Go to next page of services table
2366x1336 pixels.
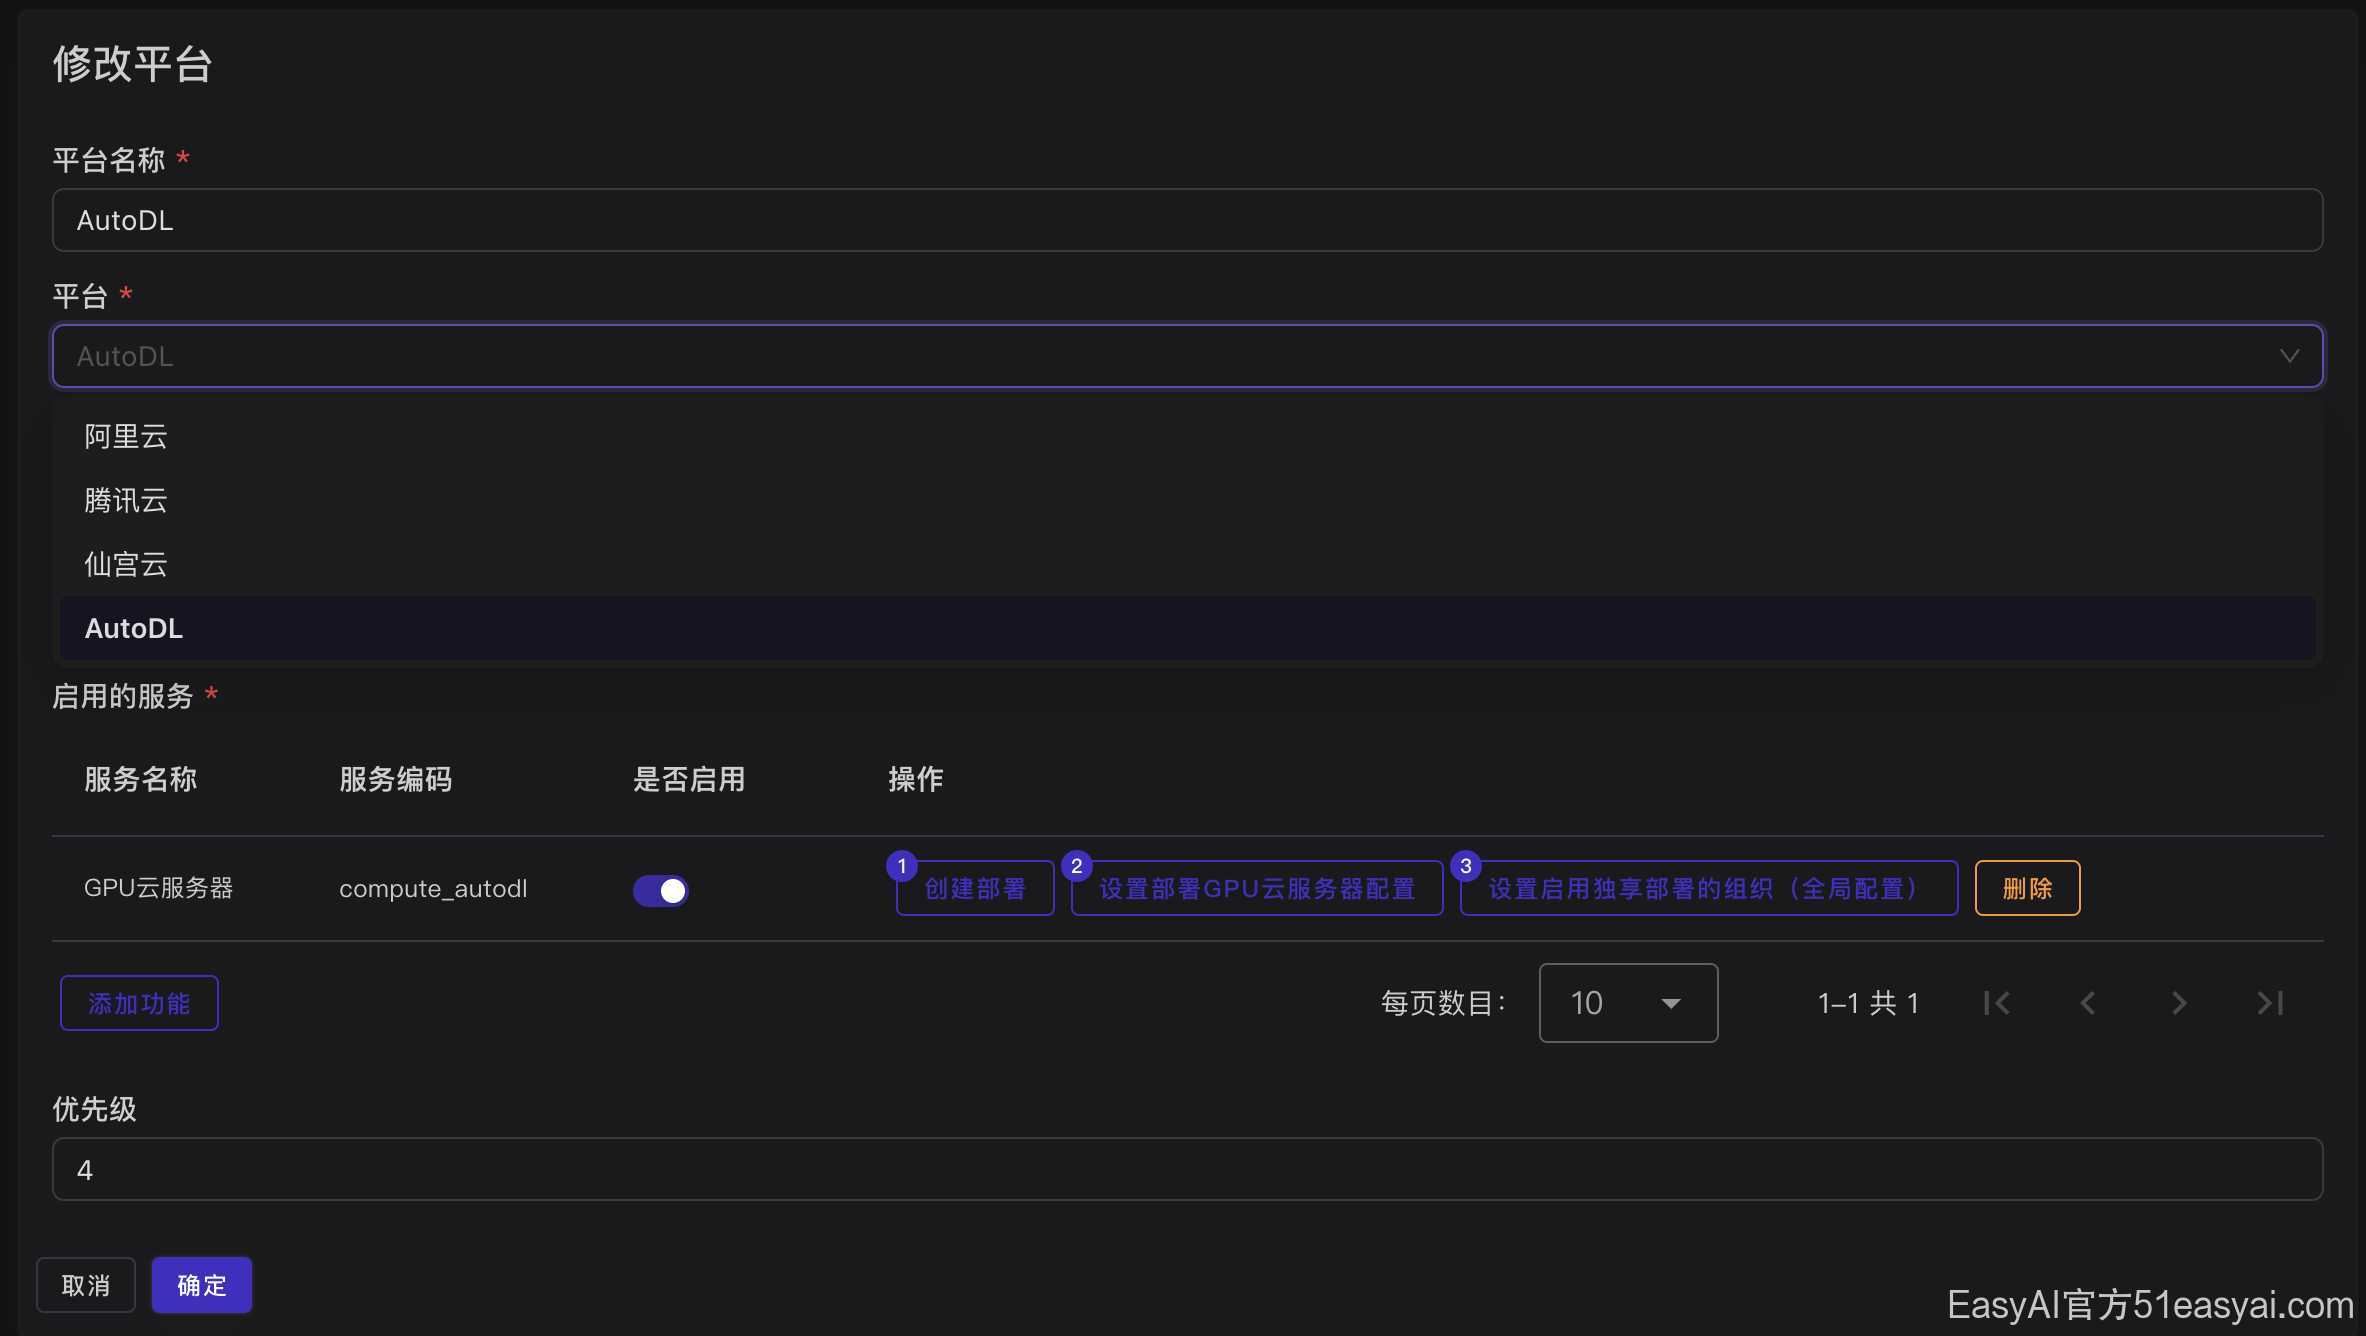(2179, 1003)
